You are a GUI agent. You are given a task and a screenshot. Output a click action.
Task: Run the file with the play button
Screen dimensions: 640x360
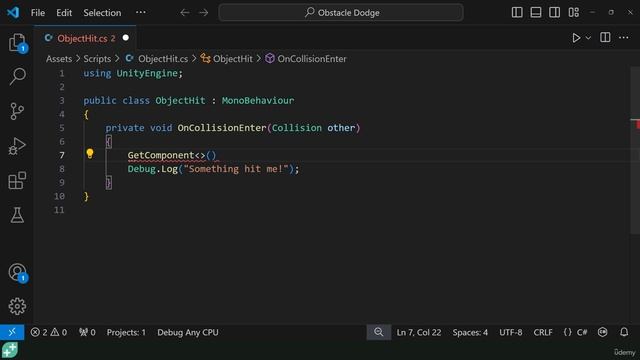tap(576, 38)
